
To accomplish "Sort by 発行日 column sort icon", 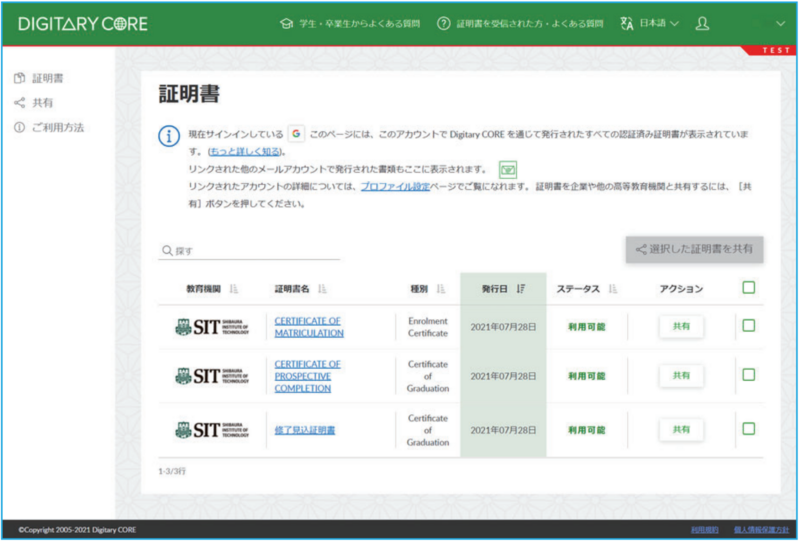I will pyautogui.click(x=521, y=289).
